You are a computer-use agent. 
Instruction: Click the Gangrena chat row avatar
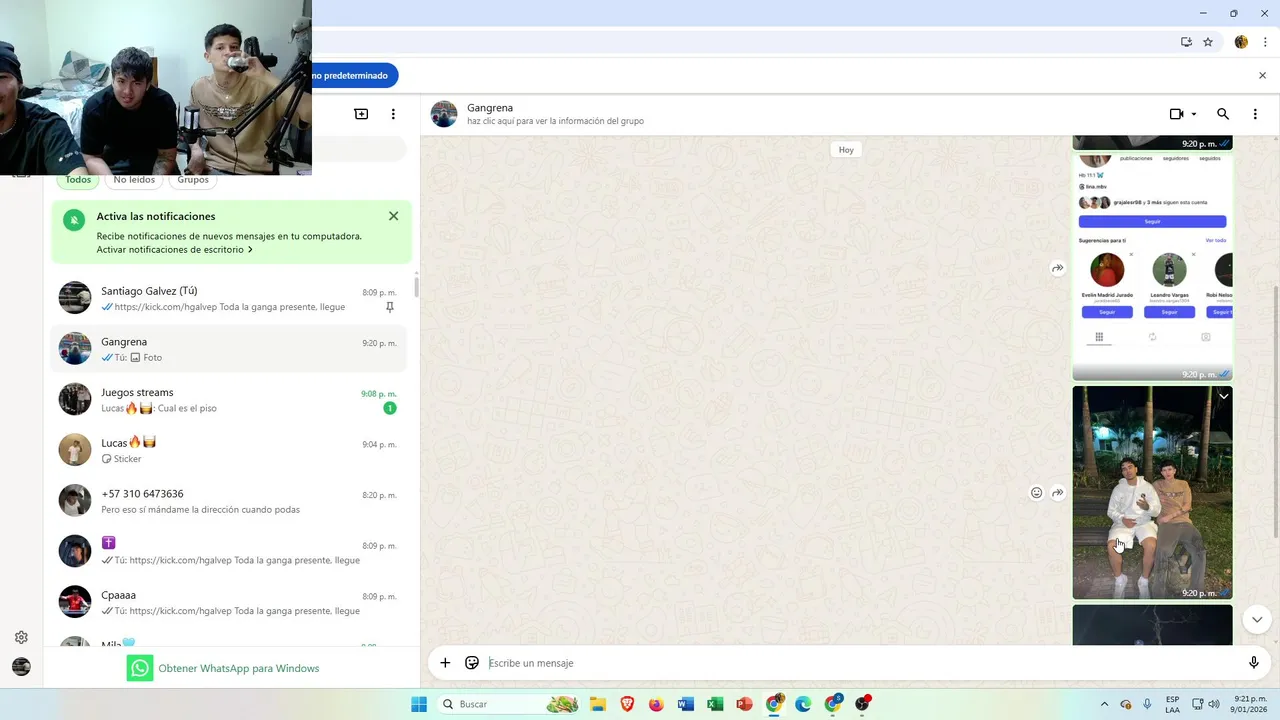pos(75,349)
